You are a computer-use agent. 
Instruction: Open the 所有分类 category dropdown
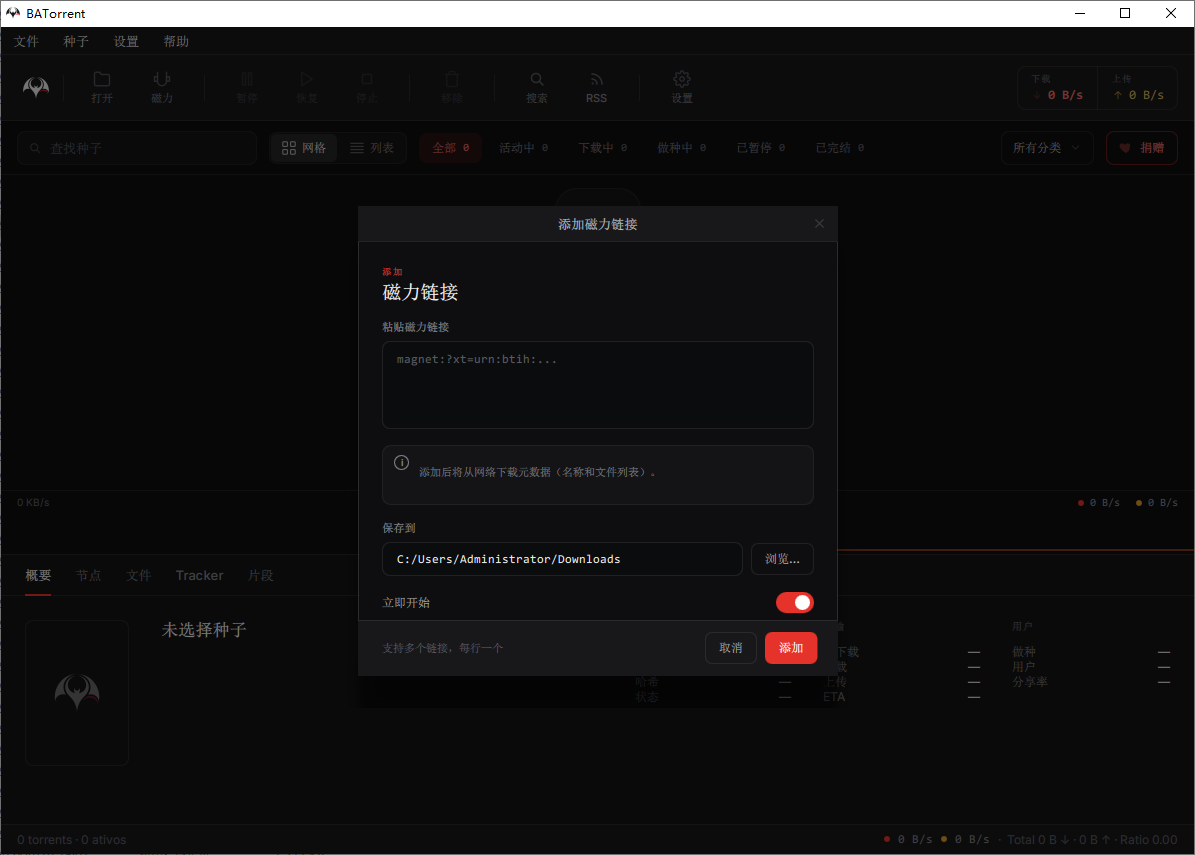pos(1046,148)
